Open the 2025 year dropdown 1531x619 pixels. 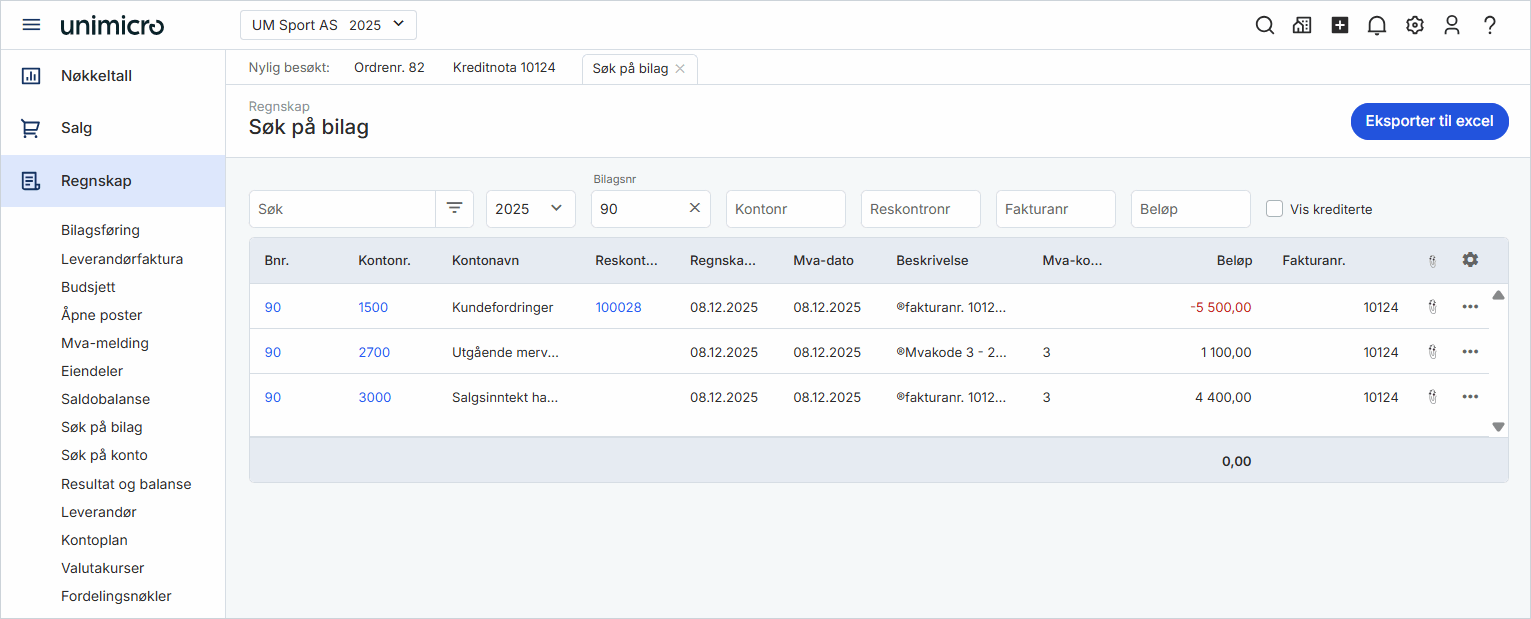coord(530,209)
